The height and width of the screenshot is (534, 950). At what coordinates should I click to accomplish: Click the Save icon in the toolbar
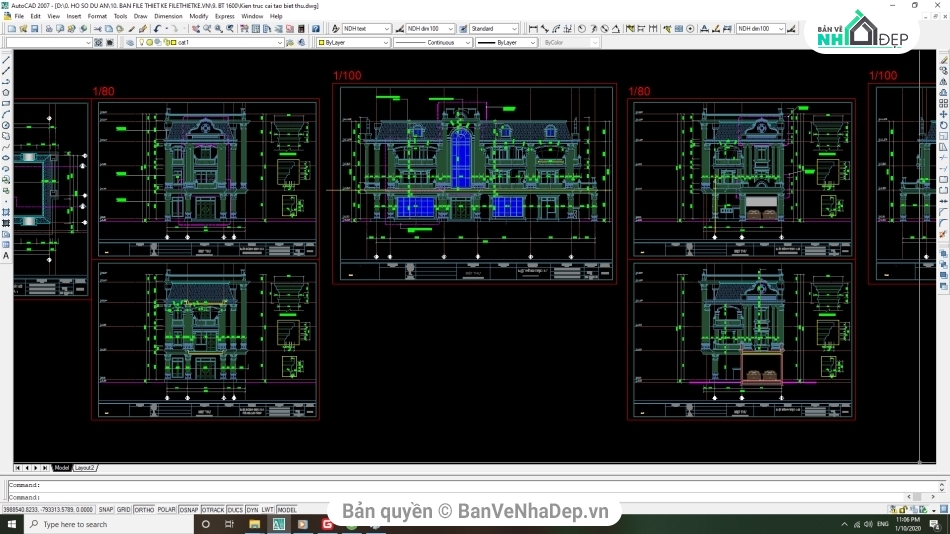tap(33, 29)
